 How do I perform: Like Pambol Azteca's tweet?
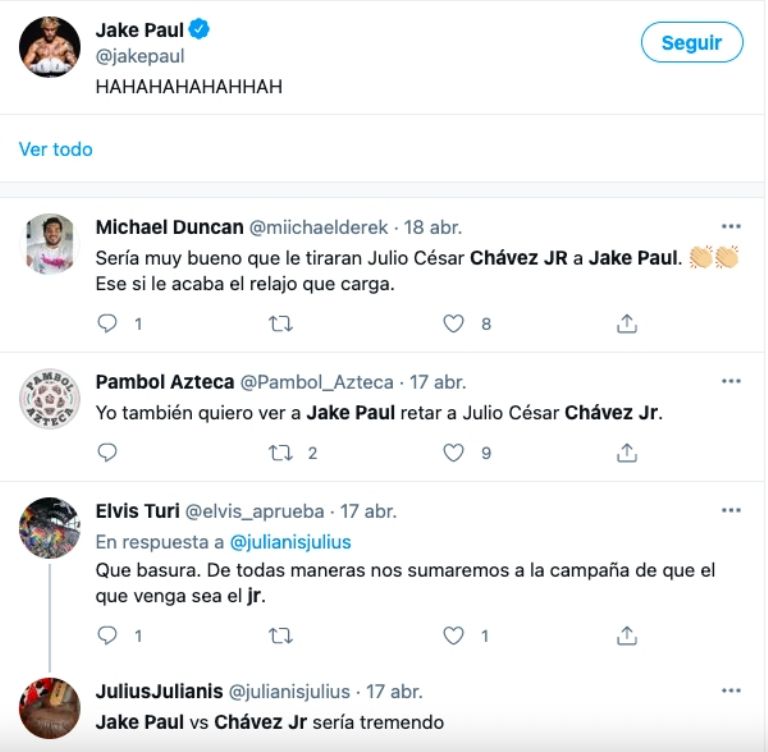tap(454, 453)
